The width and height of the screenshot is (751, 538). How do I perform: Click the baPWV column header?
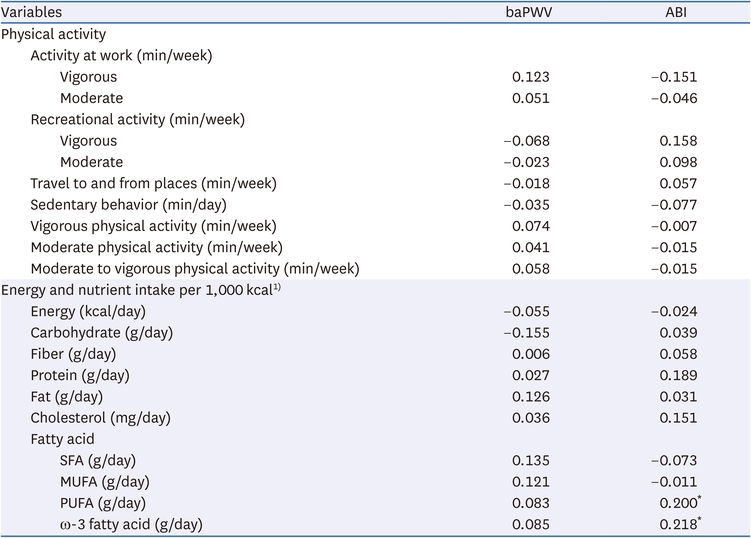pyautogui.click(x=529, y=12)
